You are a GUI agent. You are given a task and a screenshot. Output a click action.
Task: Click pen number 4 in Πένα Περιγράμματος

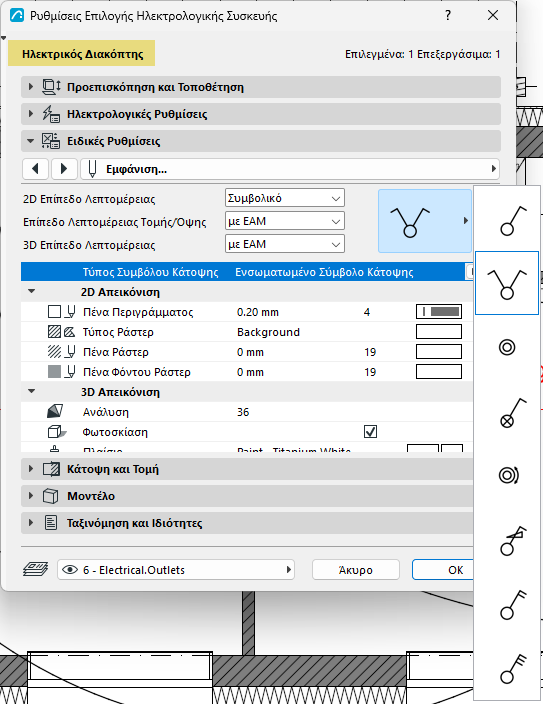[x=367, y=312]
